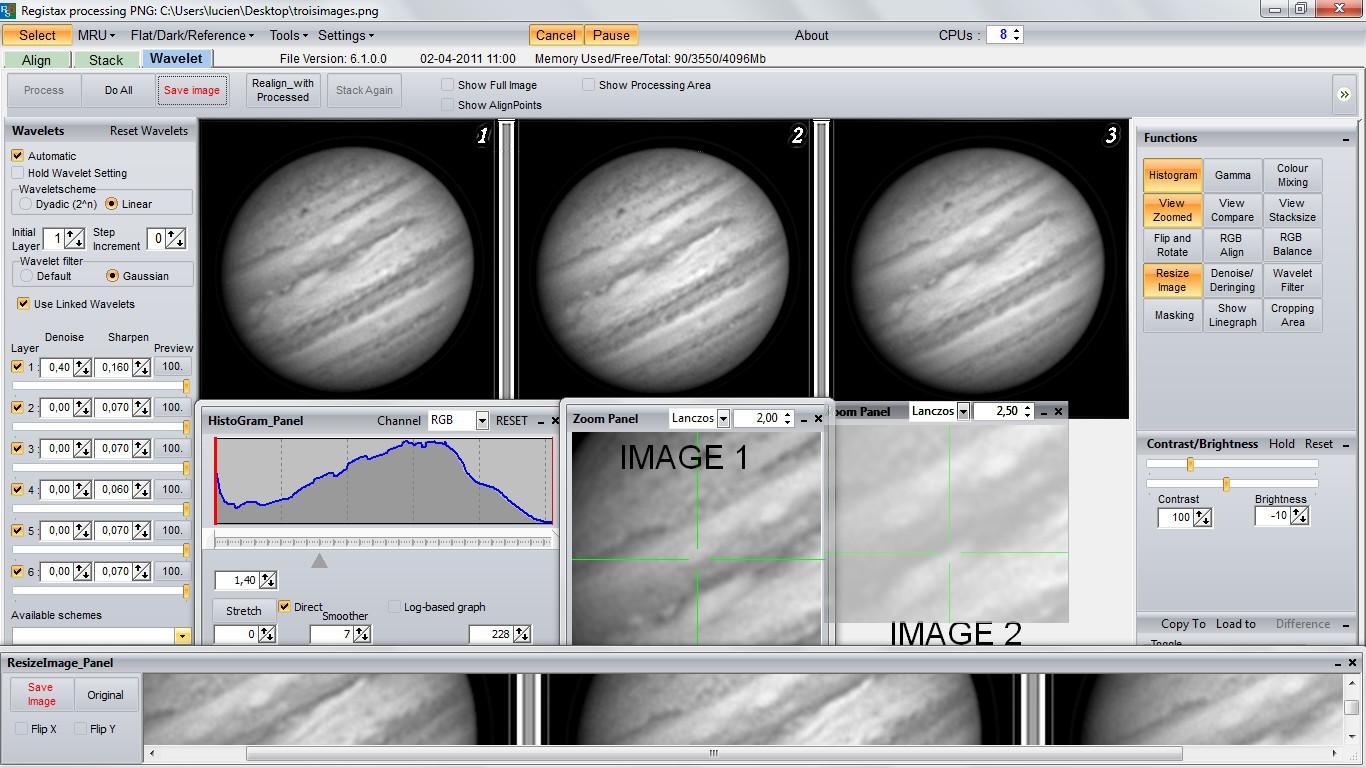Click the Layer 1 Denoise value field
Image resolution: width=1366 pixels, height=768 pixels.
click(56, 368)
